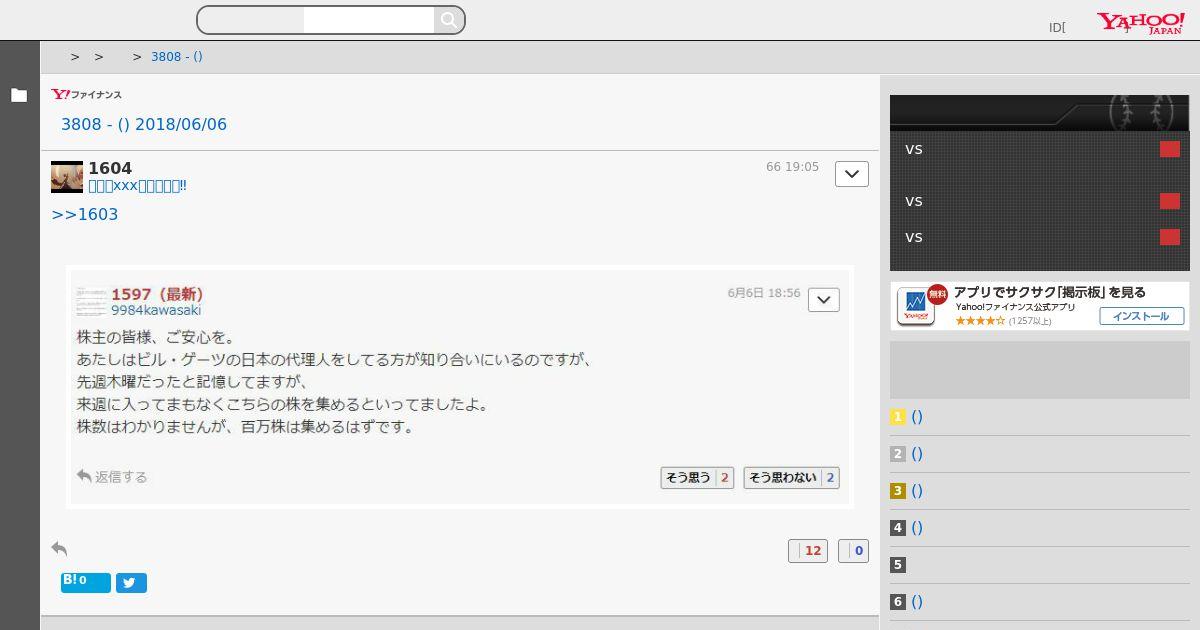The width and height of the screenshot is (1200, 630).
Task: View avatar thumbnail of quoted post 1597
Action: pos(91,301)
